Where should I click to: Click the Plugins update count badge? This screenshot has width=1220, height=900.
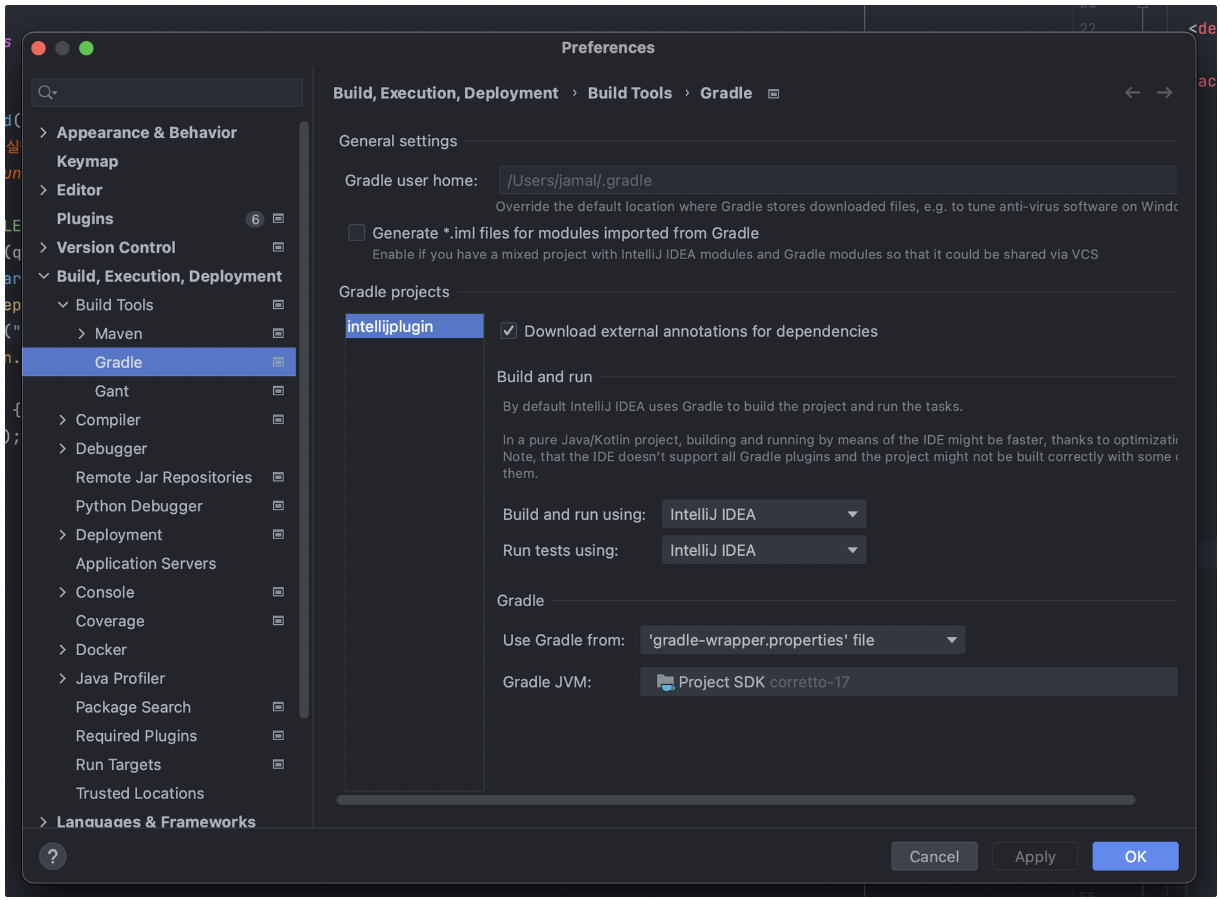pos(255,219)
